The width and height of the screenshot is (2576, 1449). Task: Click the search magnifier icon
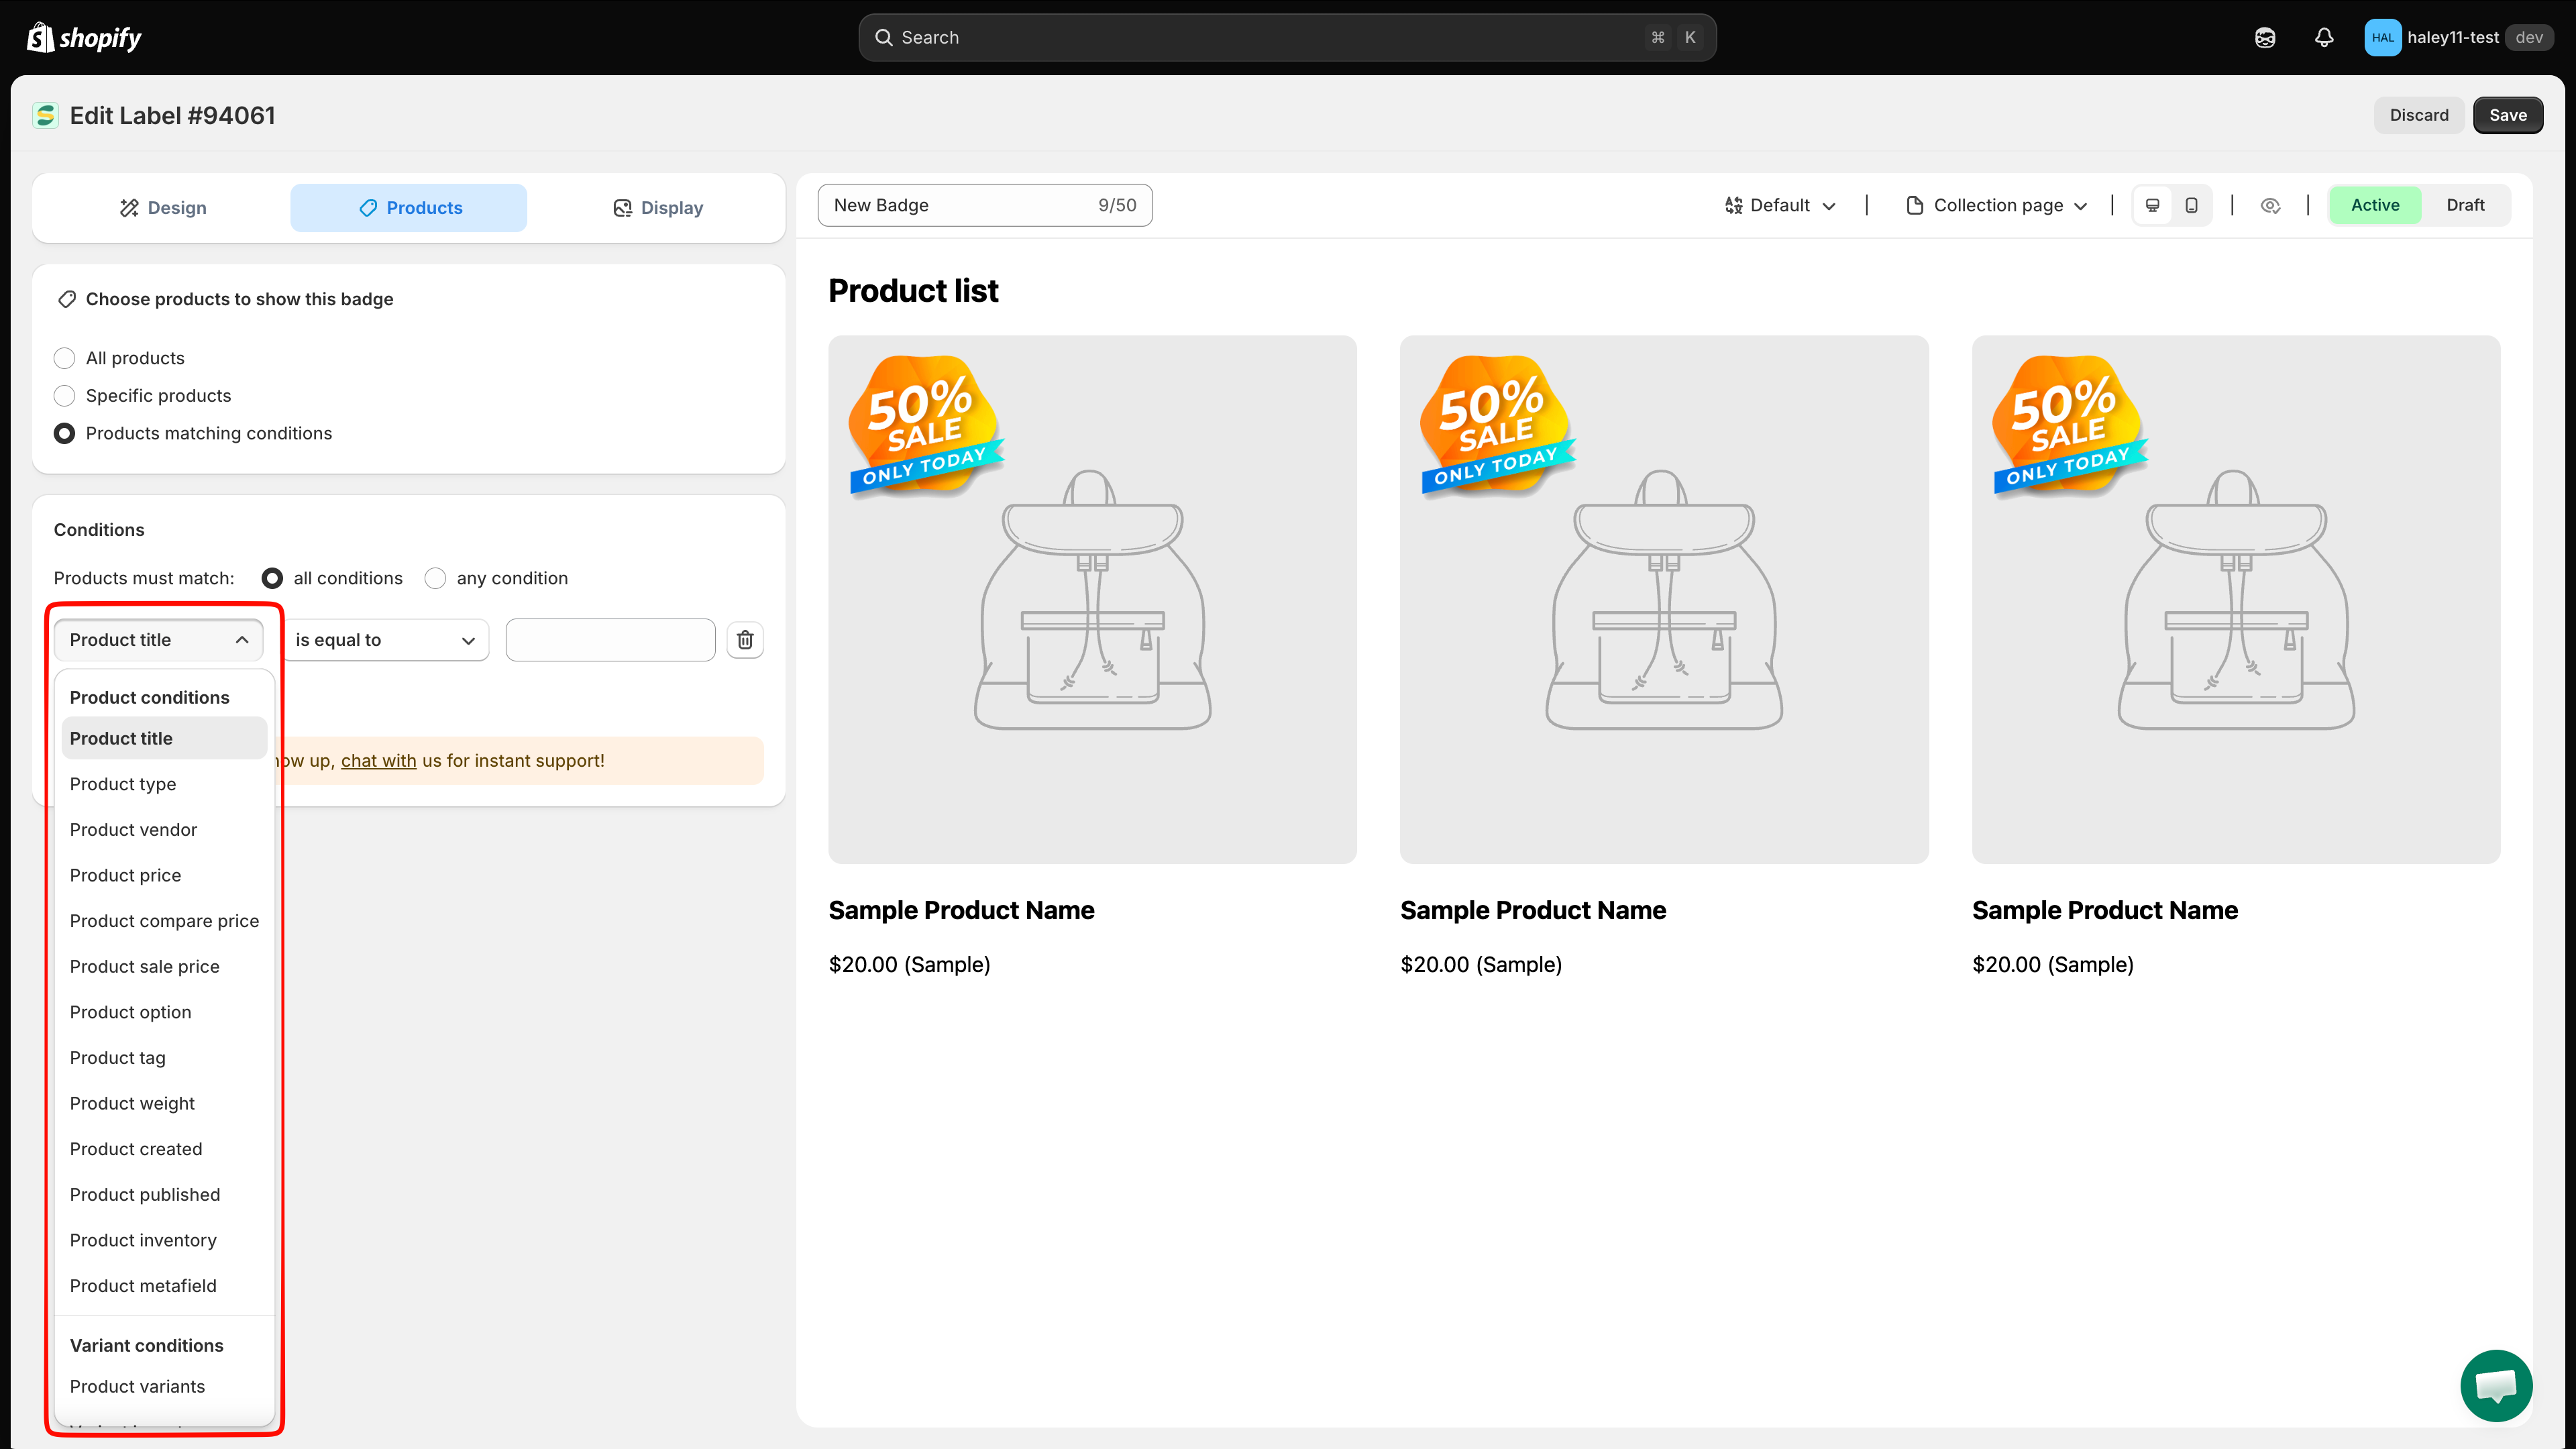(x=884, y=37)
